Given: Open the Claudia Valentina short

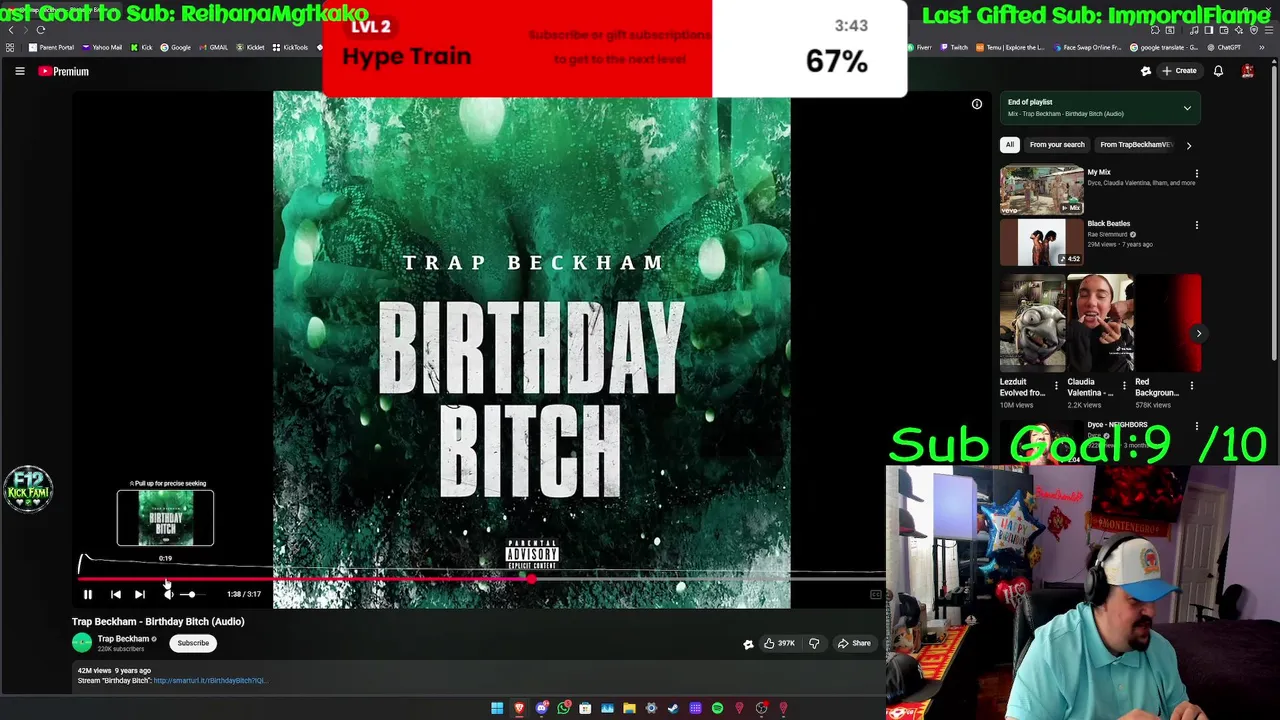Looking at the screenshot, I should 1100,322.
